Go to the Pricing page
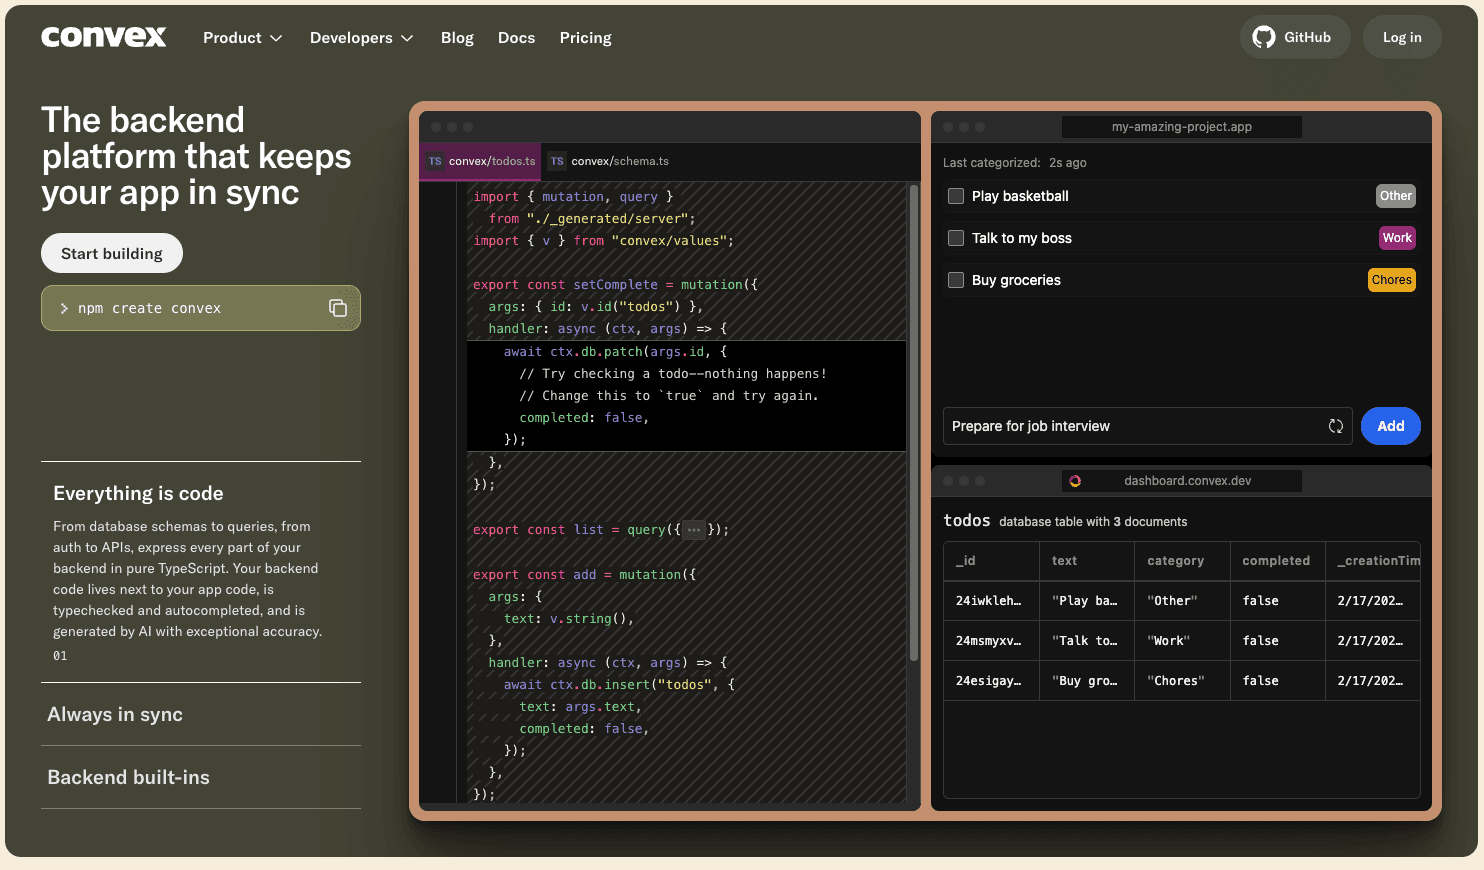 click(x=585, y=38)
